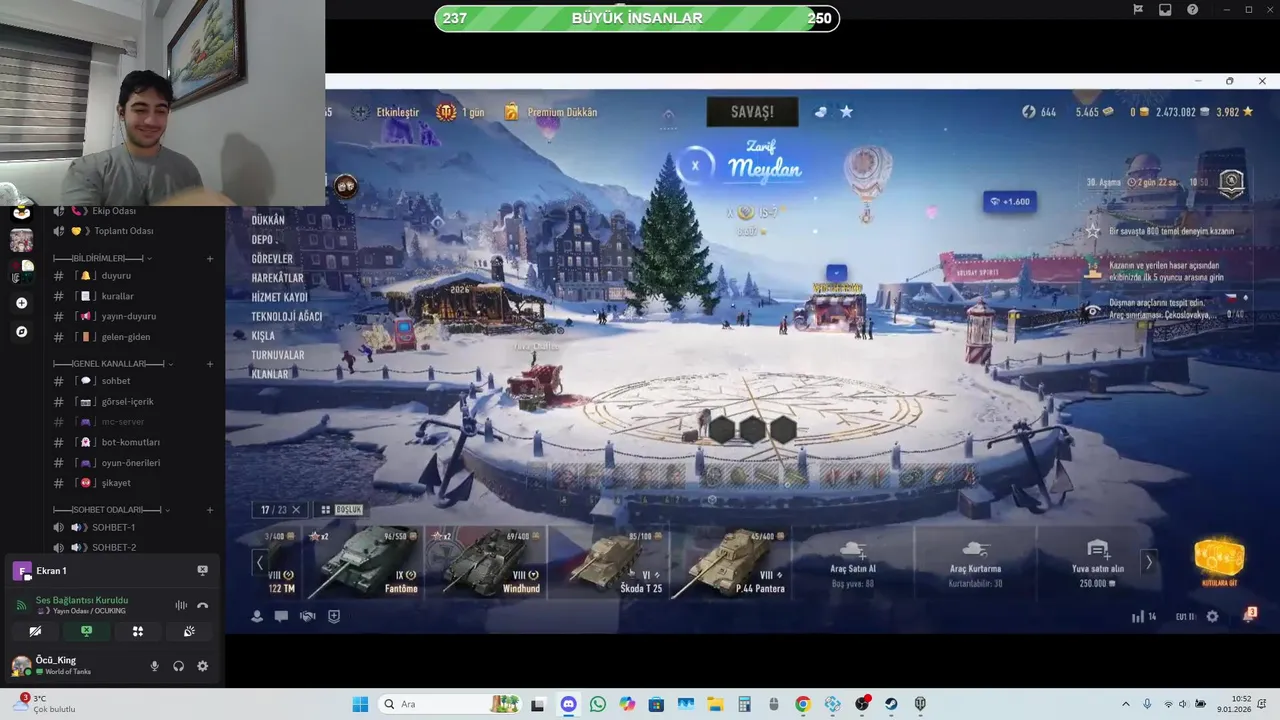
Task: Select battle mode star icon by SAVAŞ
Action: (x=846, y=112)
